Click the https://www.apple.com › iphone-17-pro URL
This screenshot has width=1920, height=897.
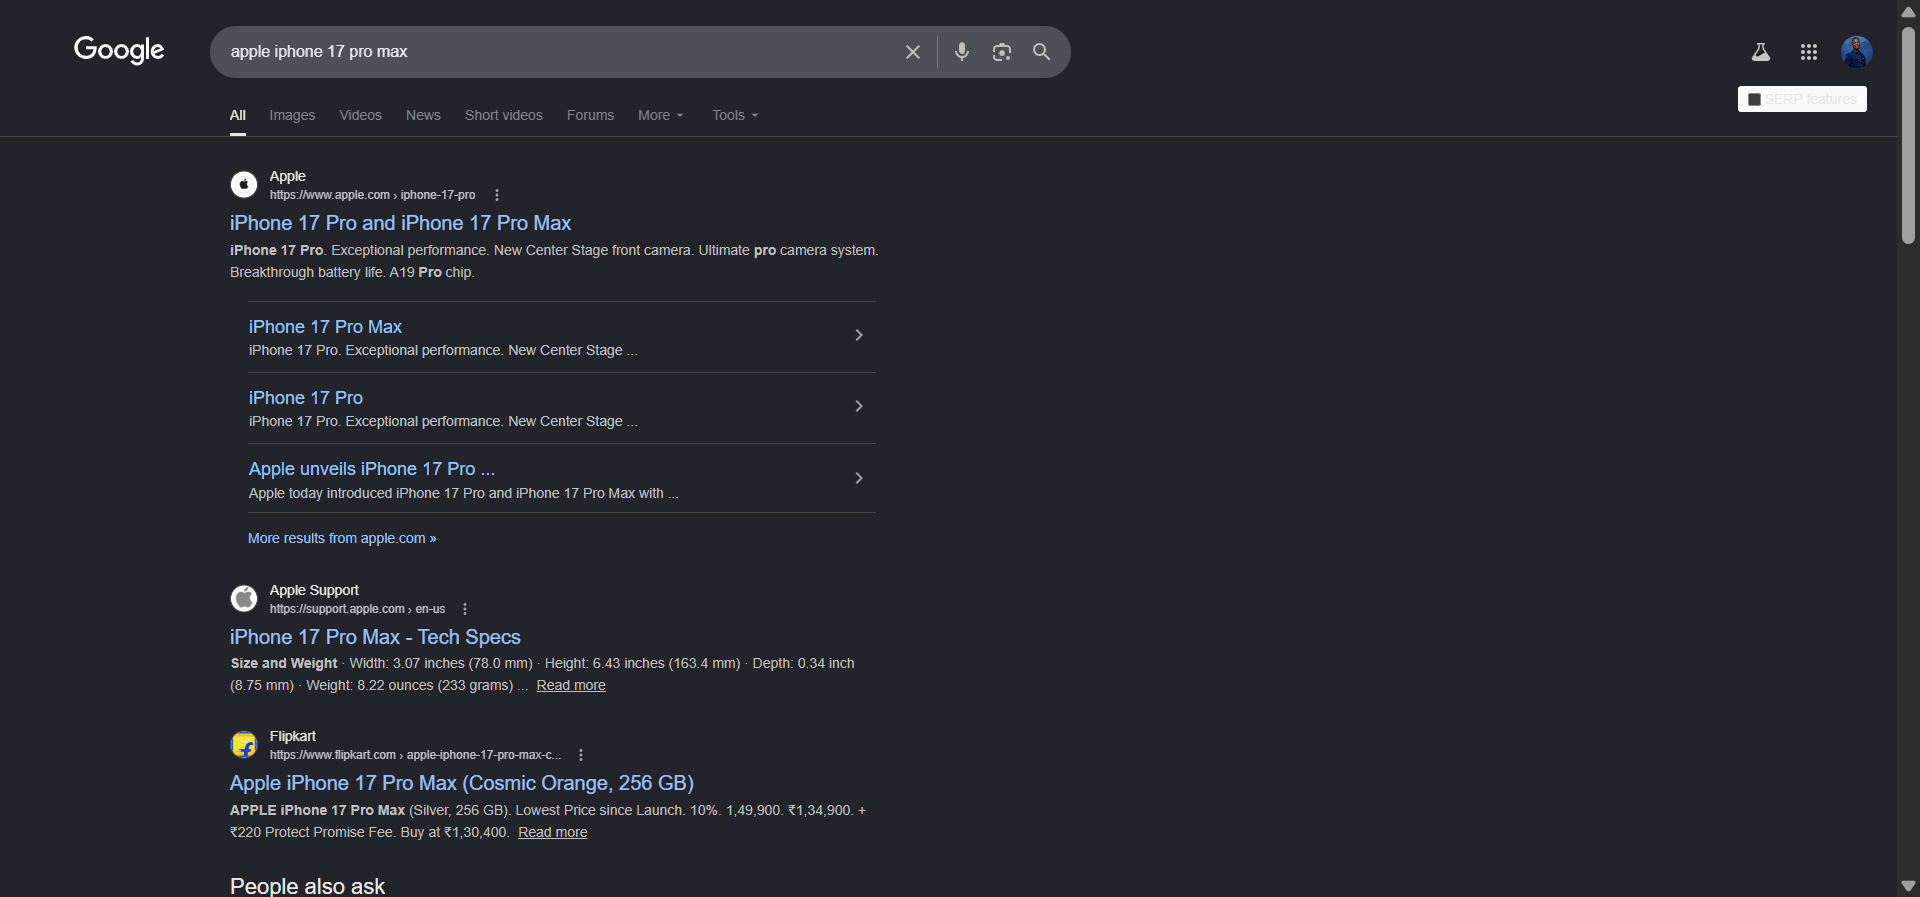coord(372,195)
